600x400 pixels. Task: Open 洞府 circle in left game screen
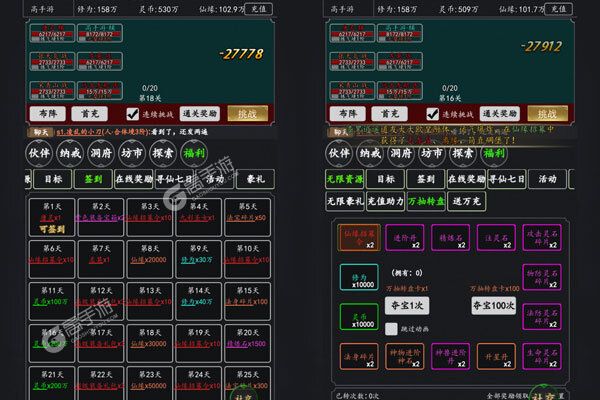point(101,153)
